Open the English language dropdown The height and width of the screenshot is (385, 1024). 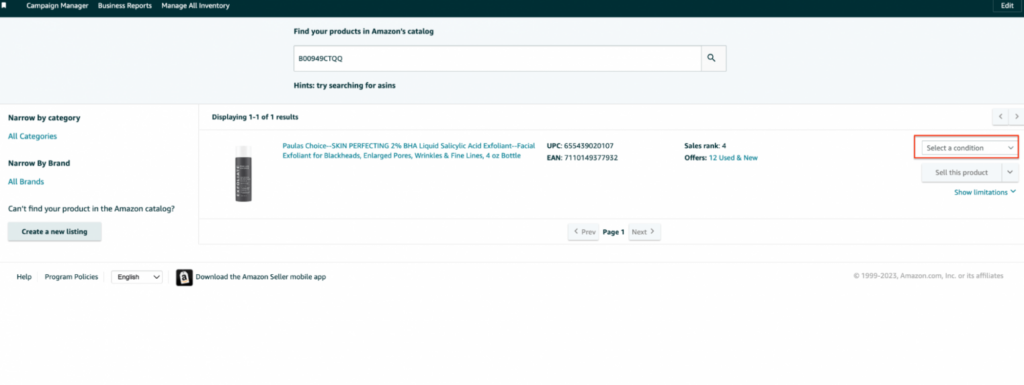coord(136,277)
